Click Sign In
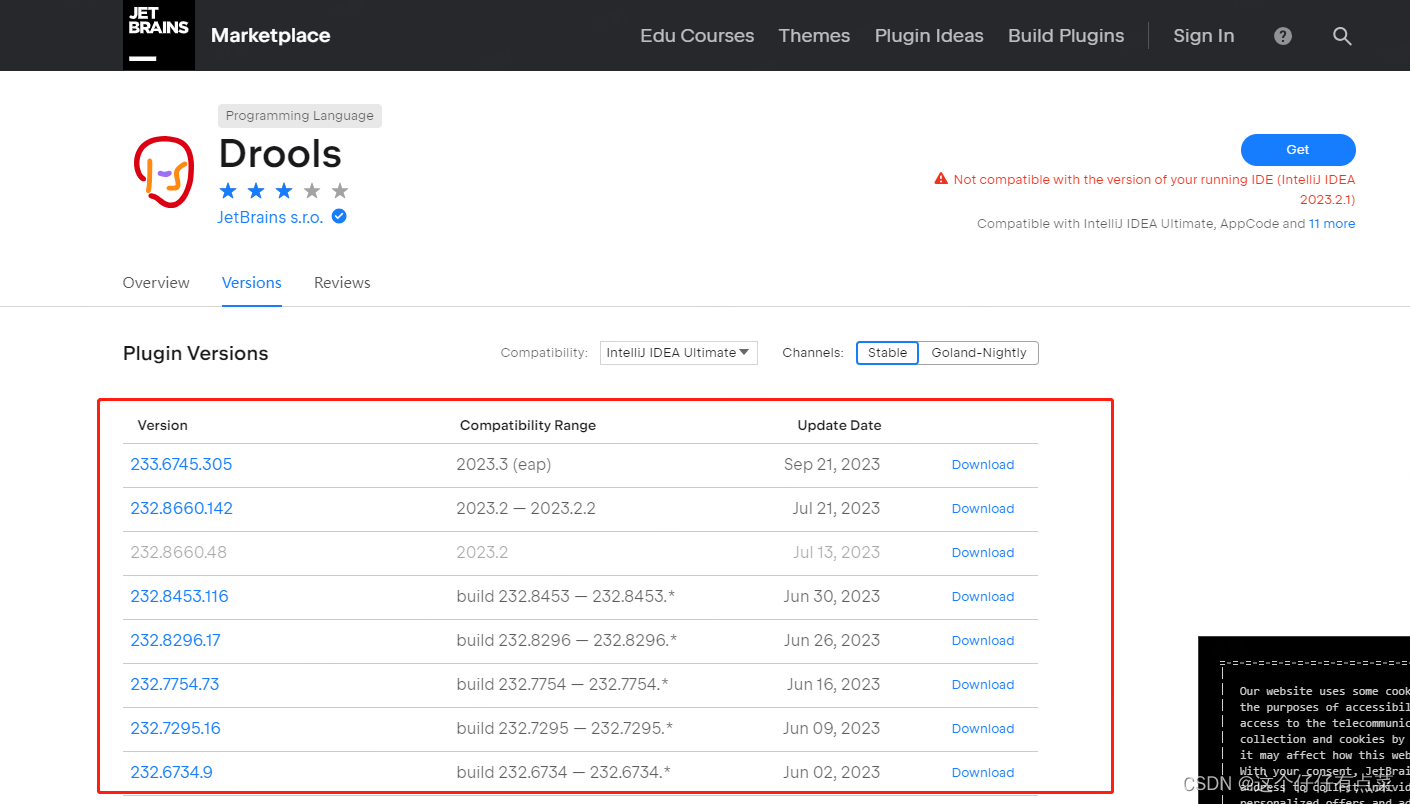This screenshot has width=1410, height=804. tap(1203, 36)
